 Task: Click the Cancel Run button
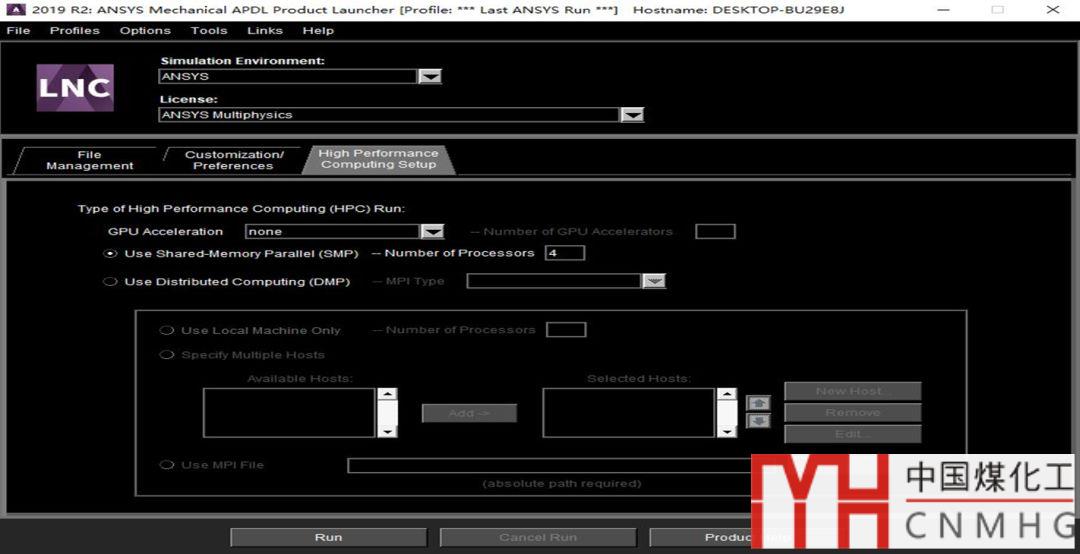tap(538, 537)
